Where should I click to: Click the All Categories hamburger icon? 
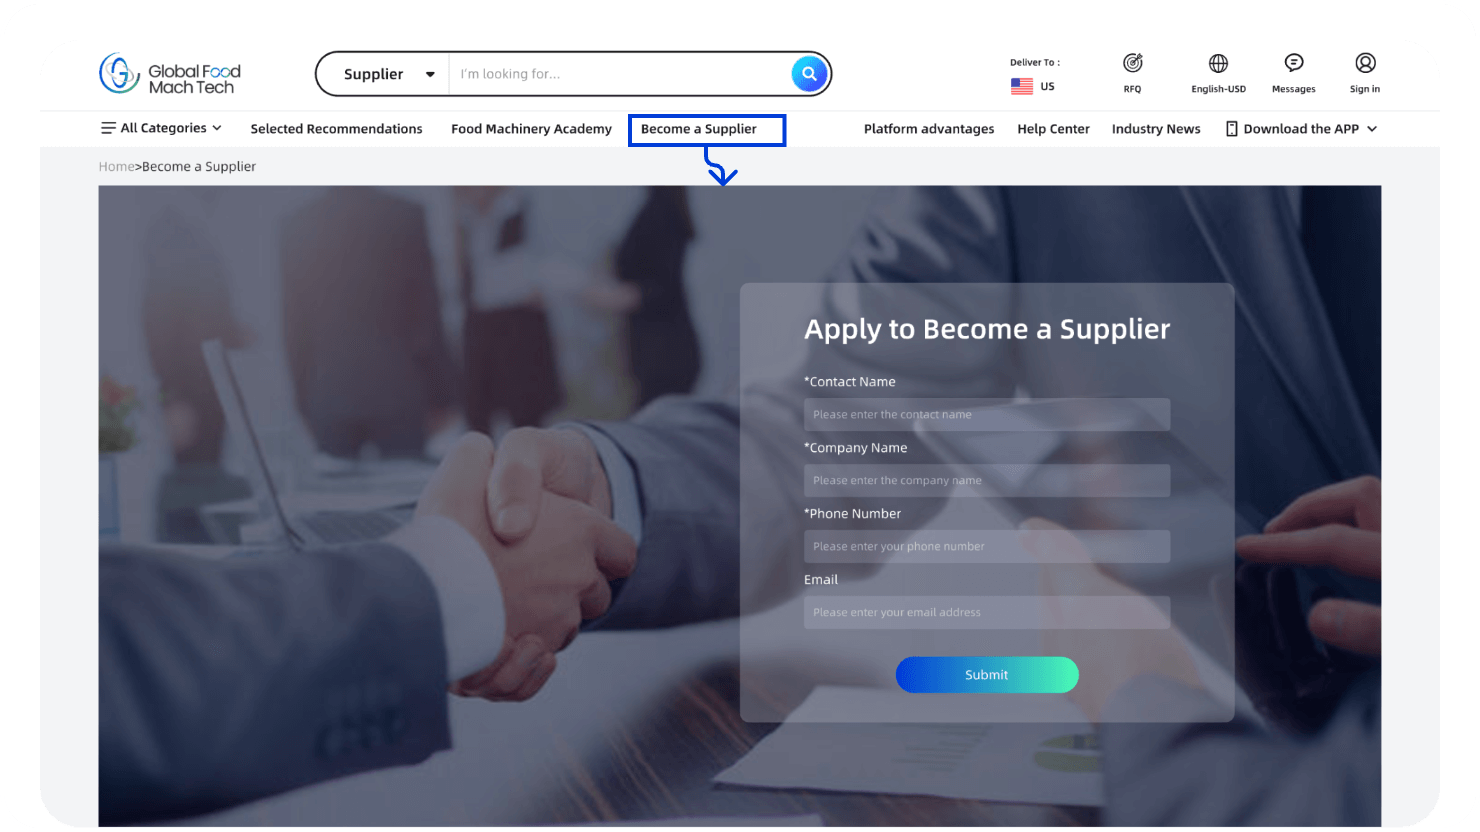pyautogui.click(x=108, y=128)
